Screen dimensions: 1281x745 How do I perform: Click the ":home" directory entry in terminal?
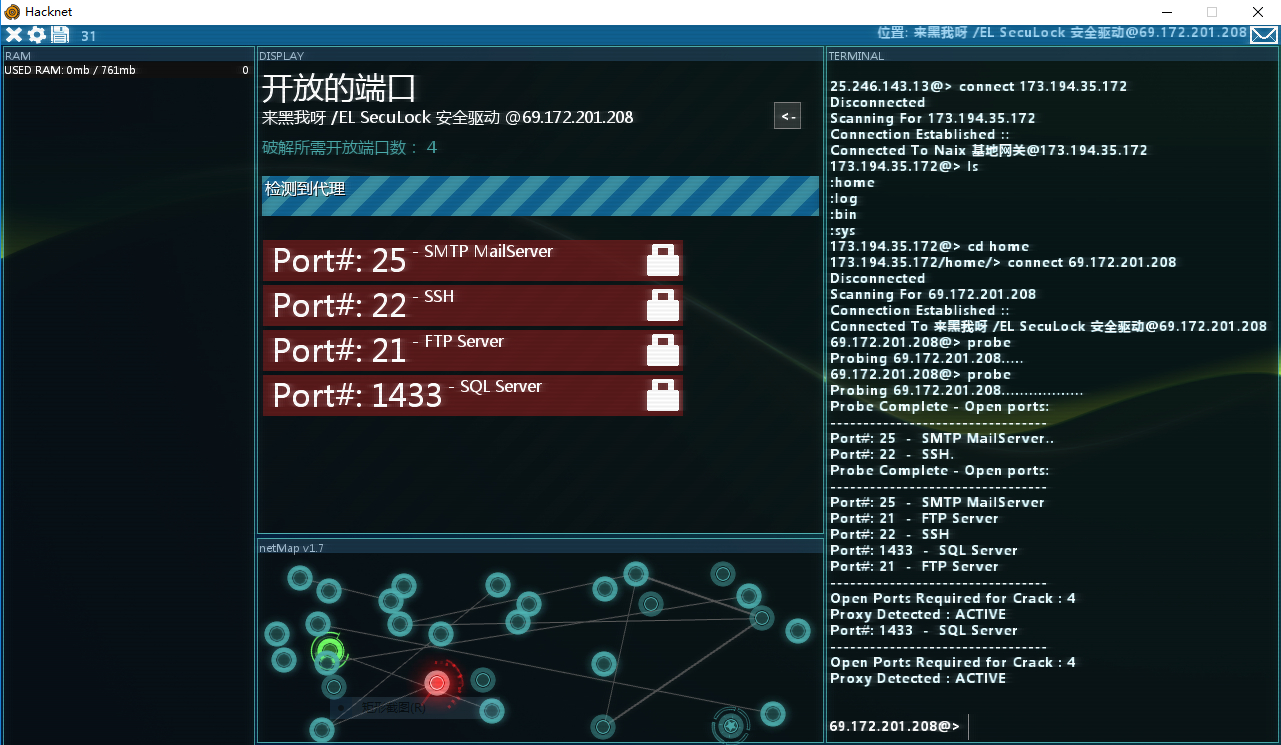pyautogui.click(x=852, y=182)
